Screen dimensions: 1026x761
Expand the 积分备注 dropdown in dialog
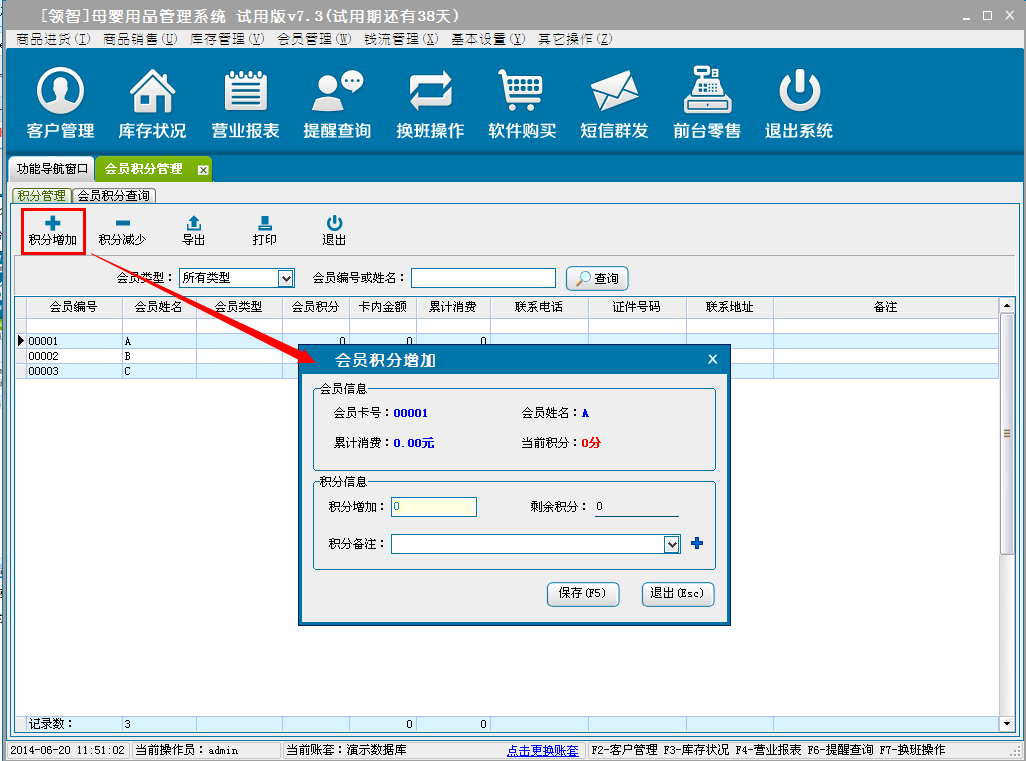(x=672, y=544)
